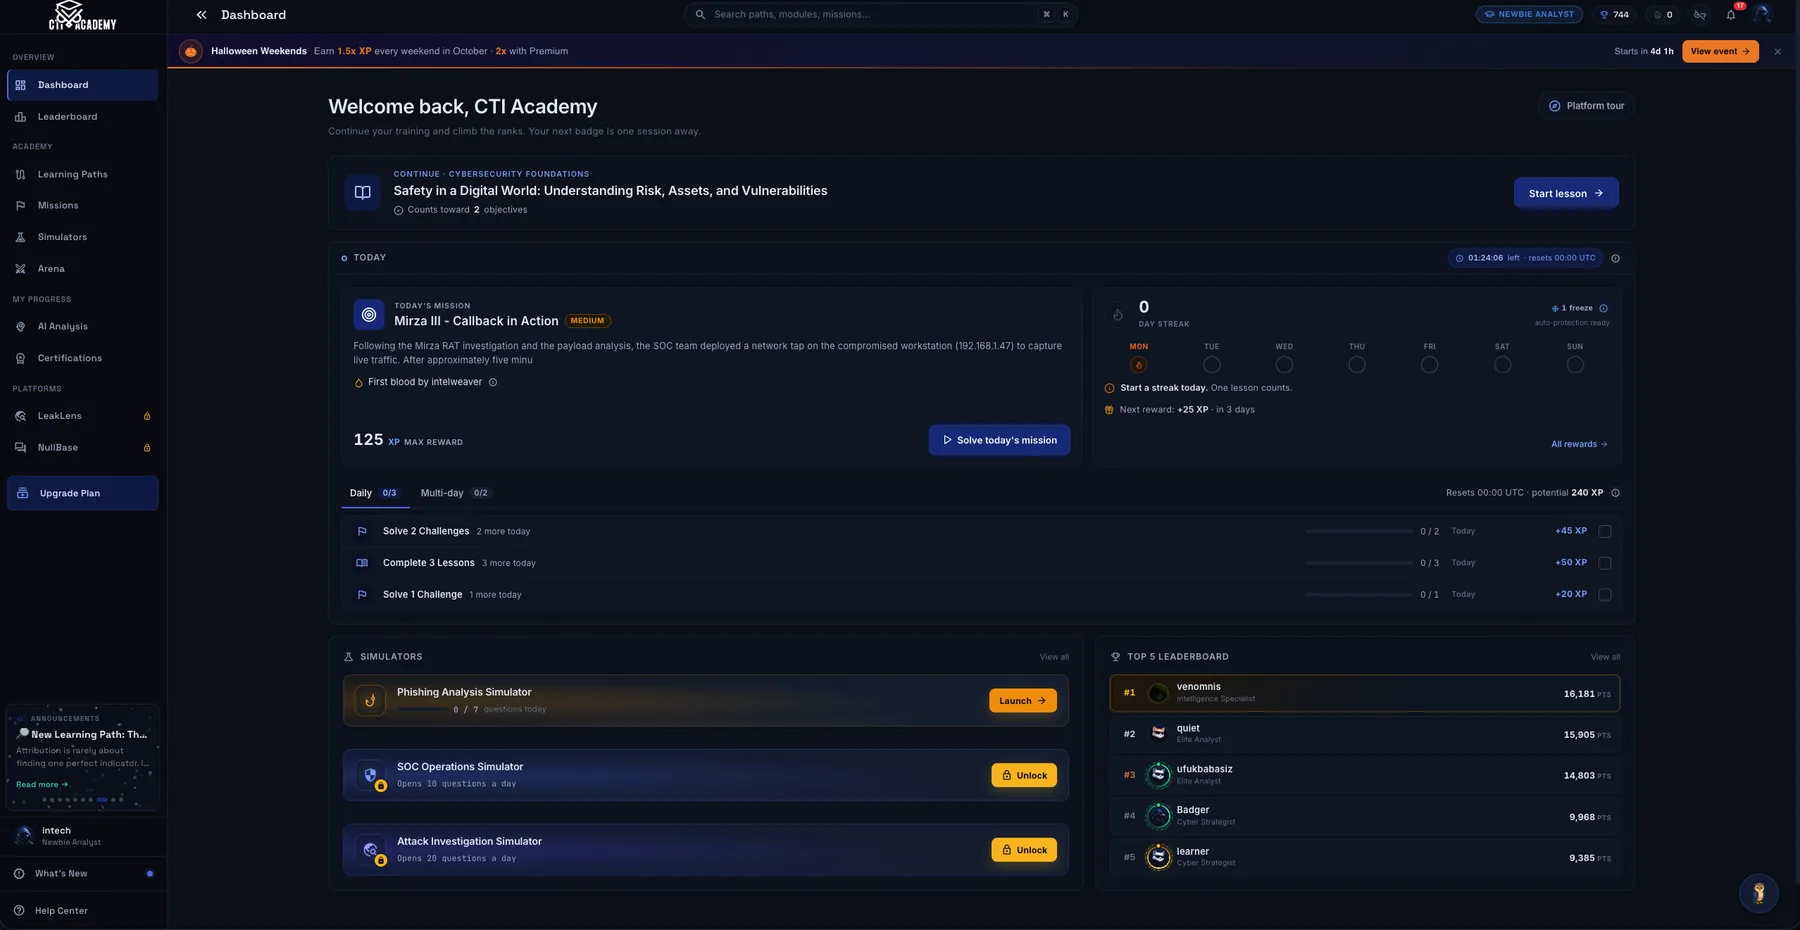
Task: Unlock the SOC Operations Simulator
Action: (1024, 775)
